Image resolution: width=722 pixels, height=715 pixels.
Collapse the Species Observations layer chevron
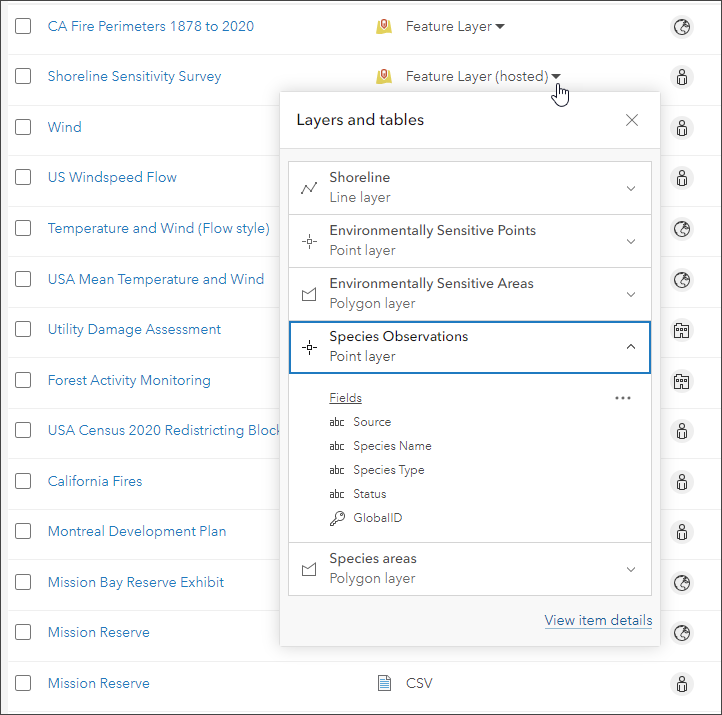pyautogui.click(x=631, y=347)
